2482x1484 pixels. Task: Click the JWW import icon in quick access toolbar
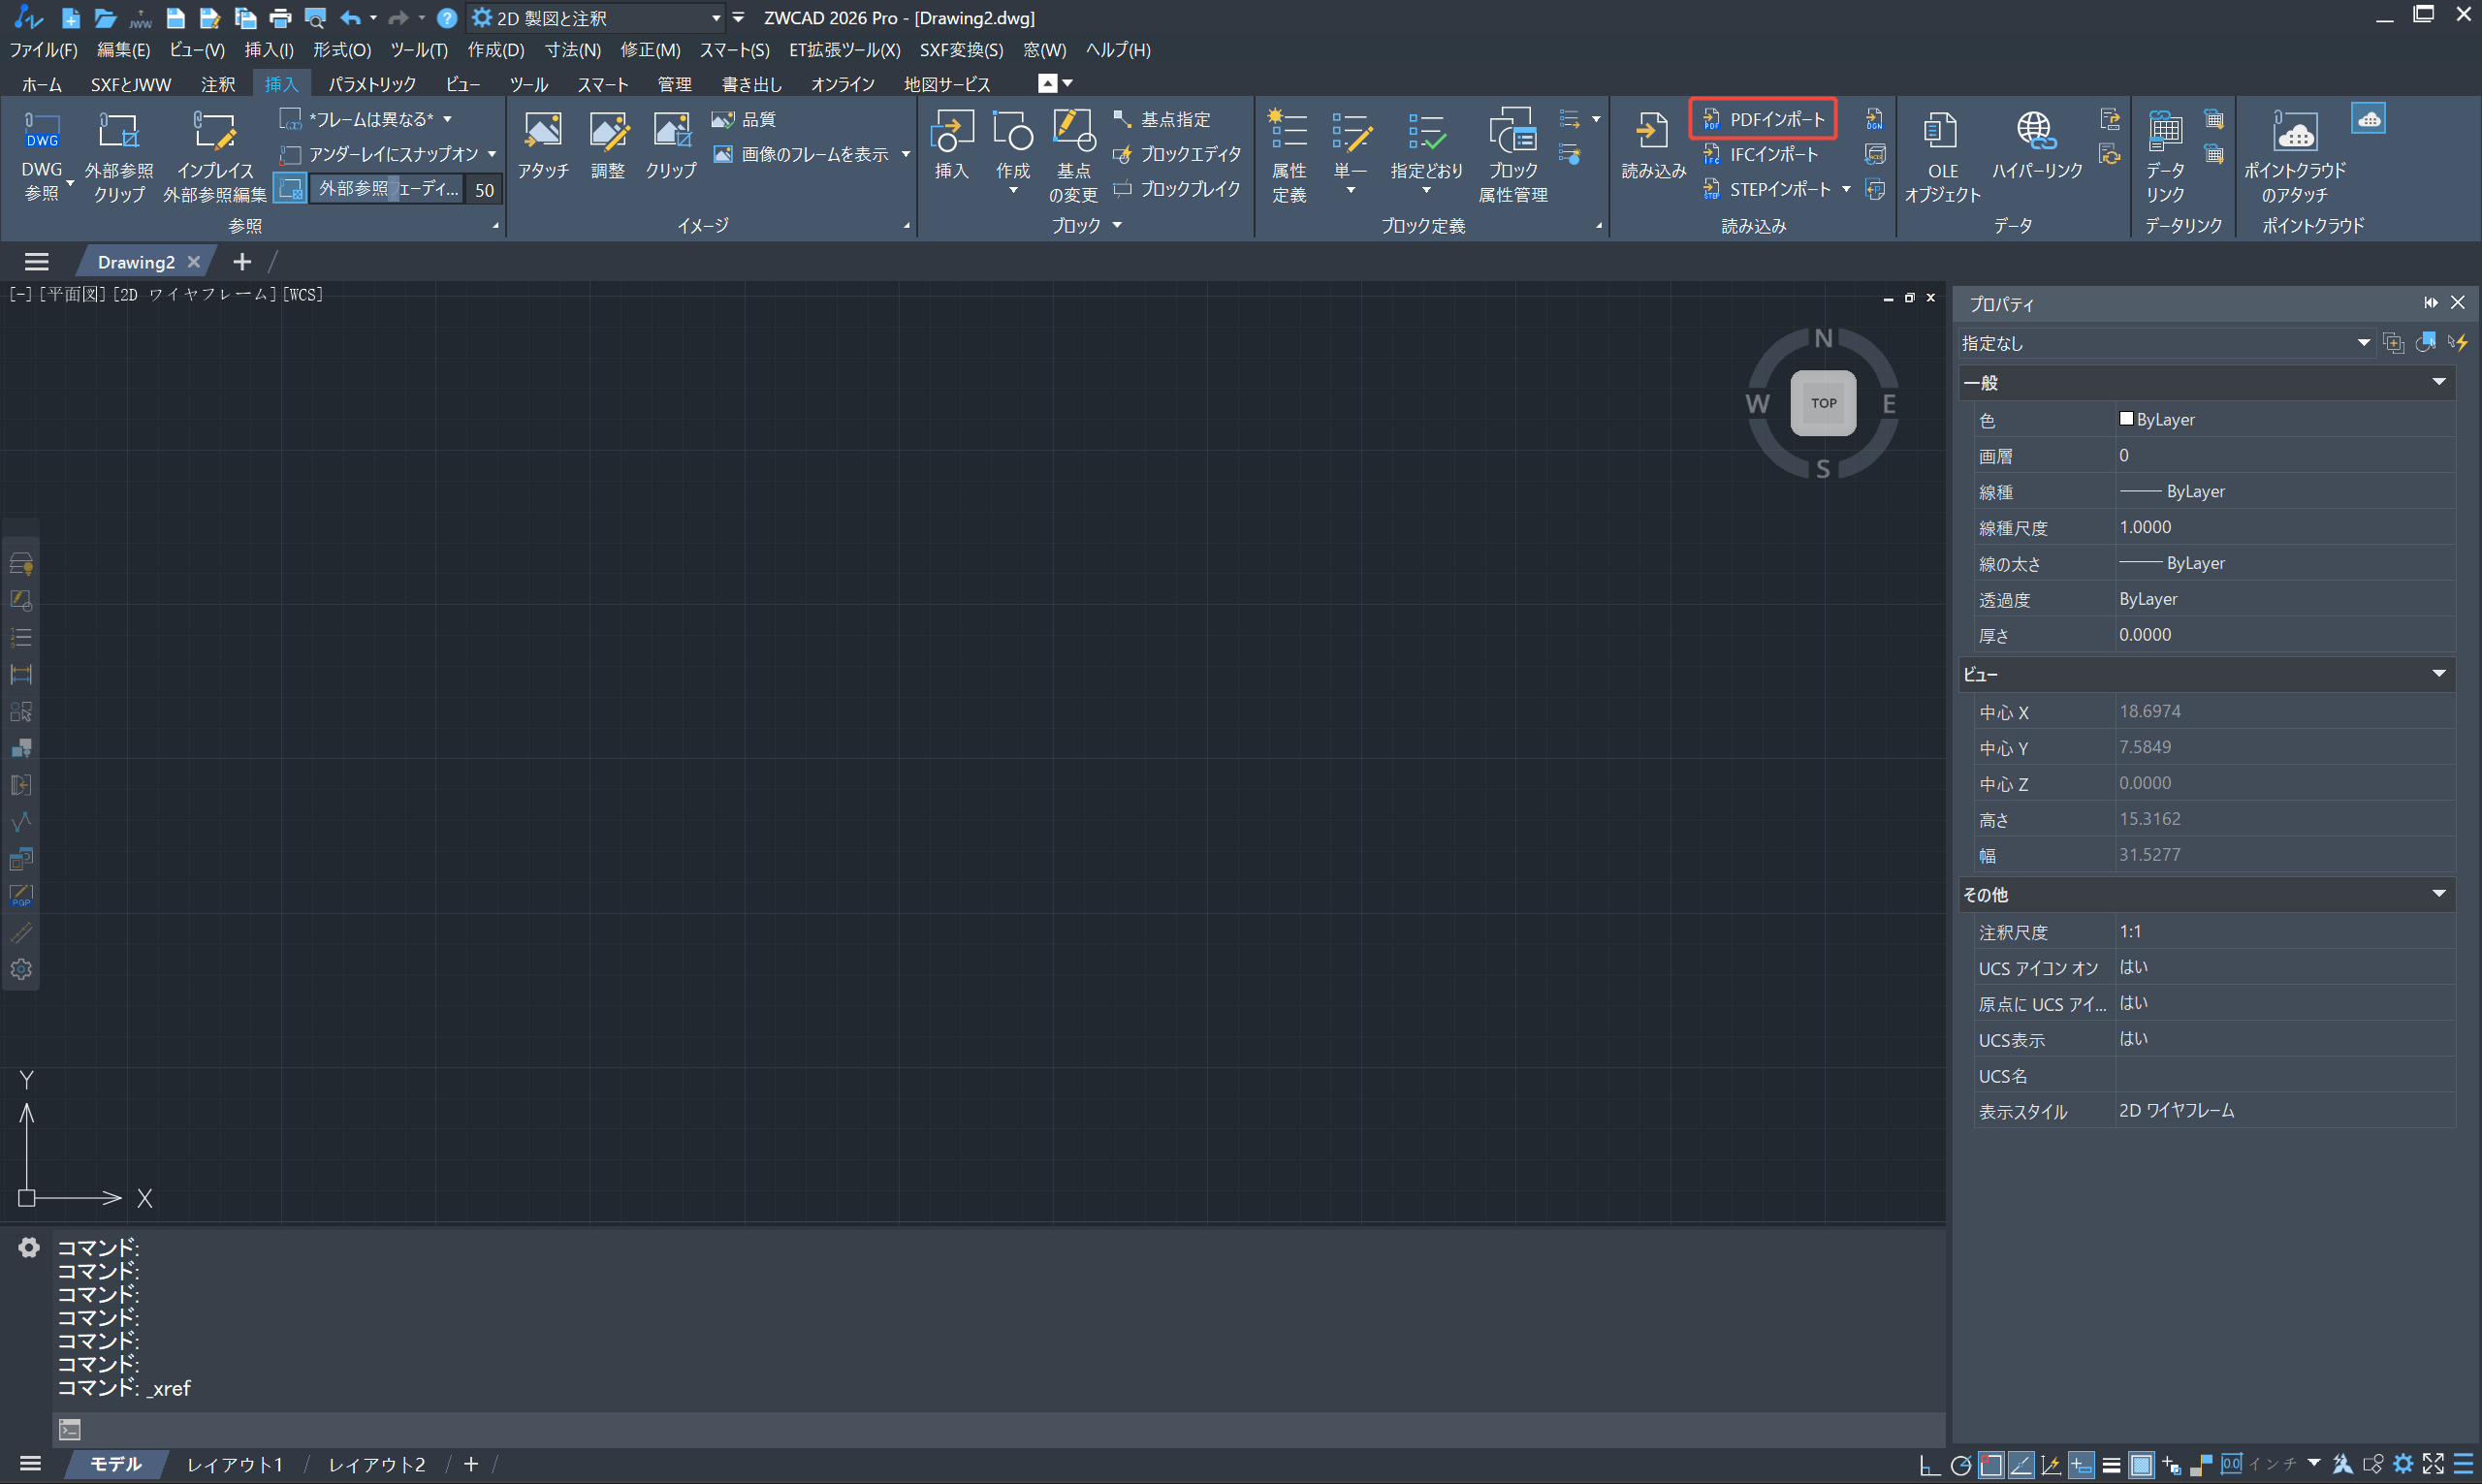(140, 18)
